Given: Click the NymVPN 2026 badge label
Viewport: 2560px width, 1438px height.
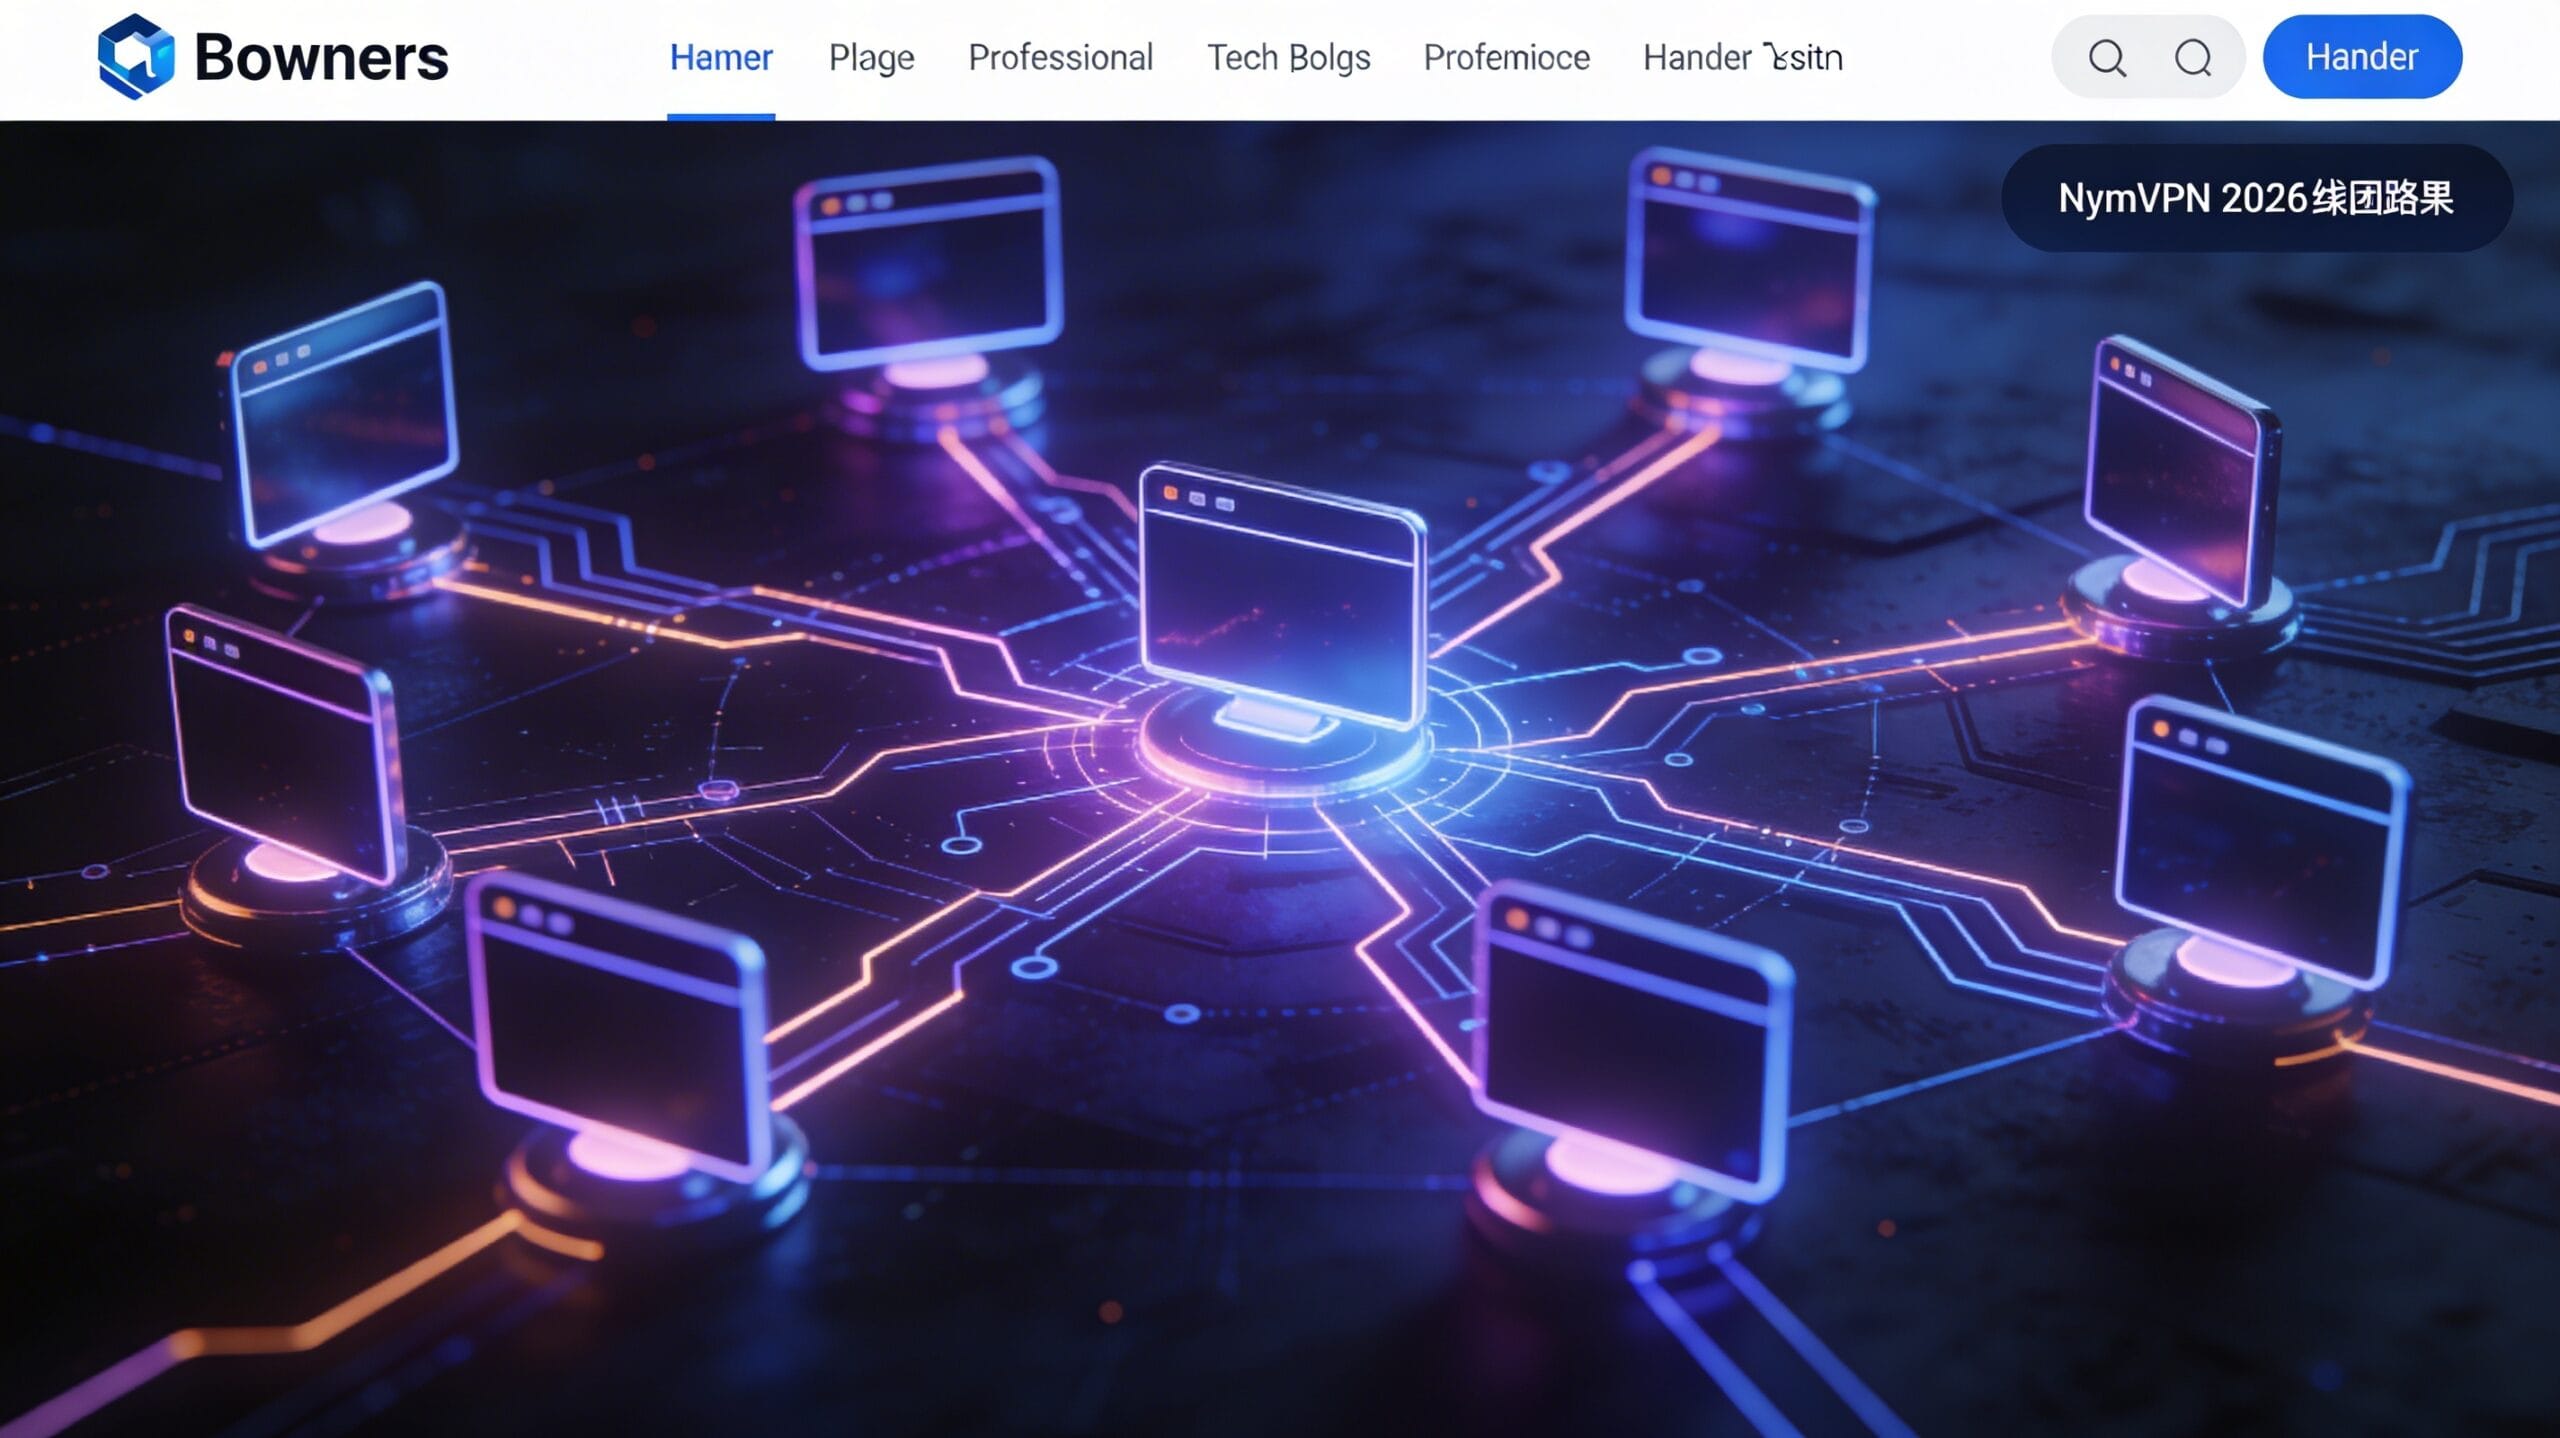Looking at the screenshot, I should (x=2255, y=198).
